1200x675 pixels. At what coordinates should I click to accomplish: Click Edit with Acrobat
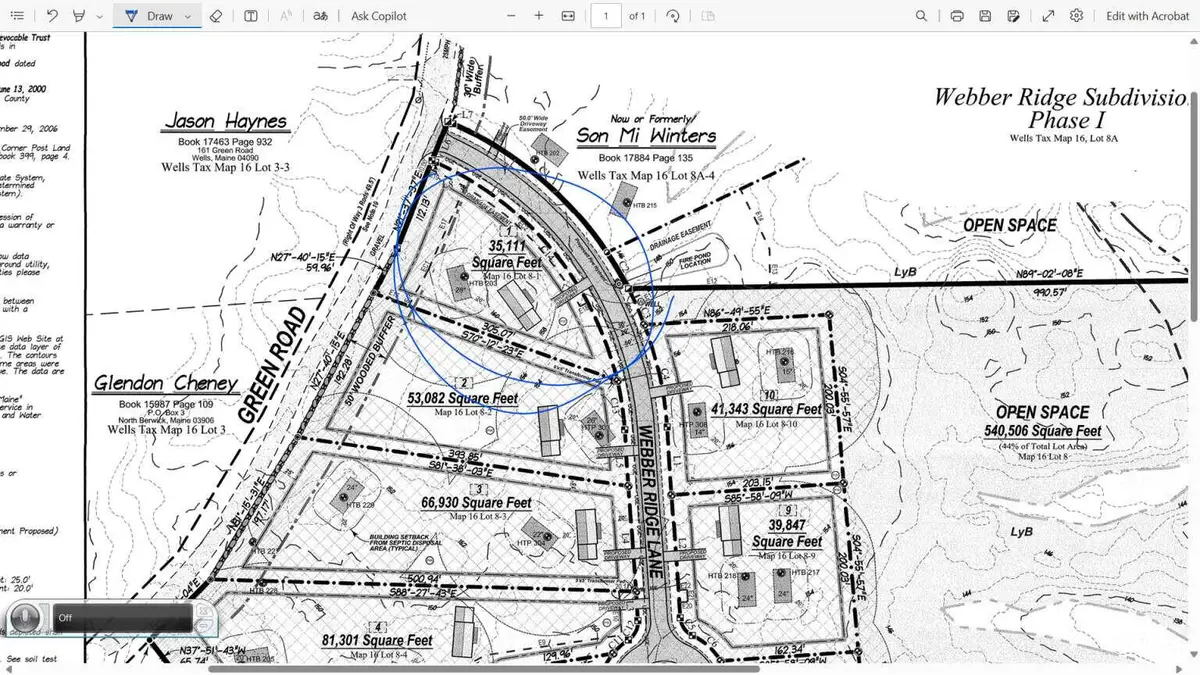(x=1147, y=16)
